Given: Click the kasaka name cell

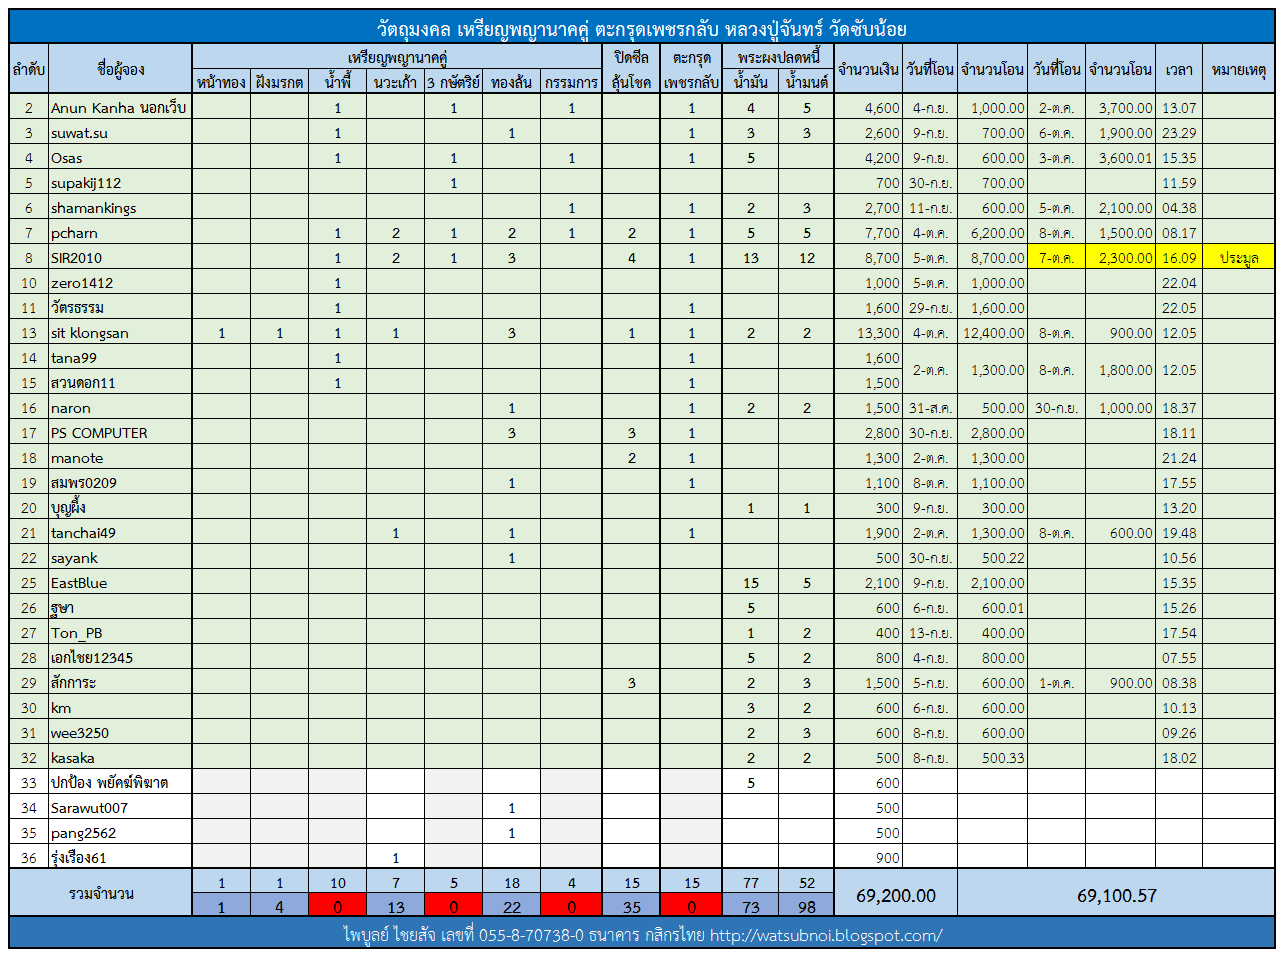Looking at the screenshot, I should pyautogui.click(x=120, y=758).
